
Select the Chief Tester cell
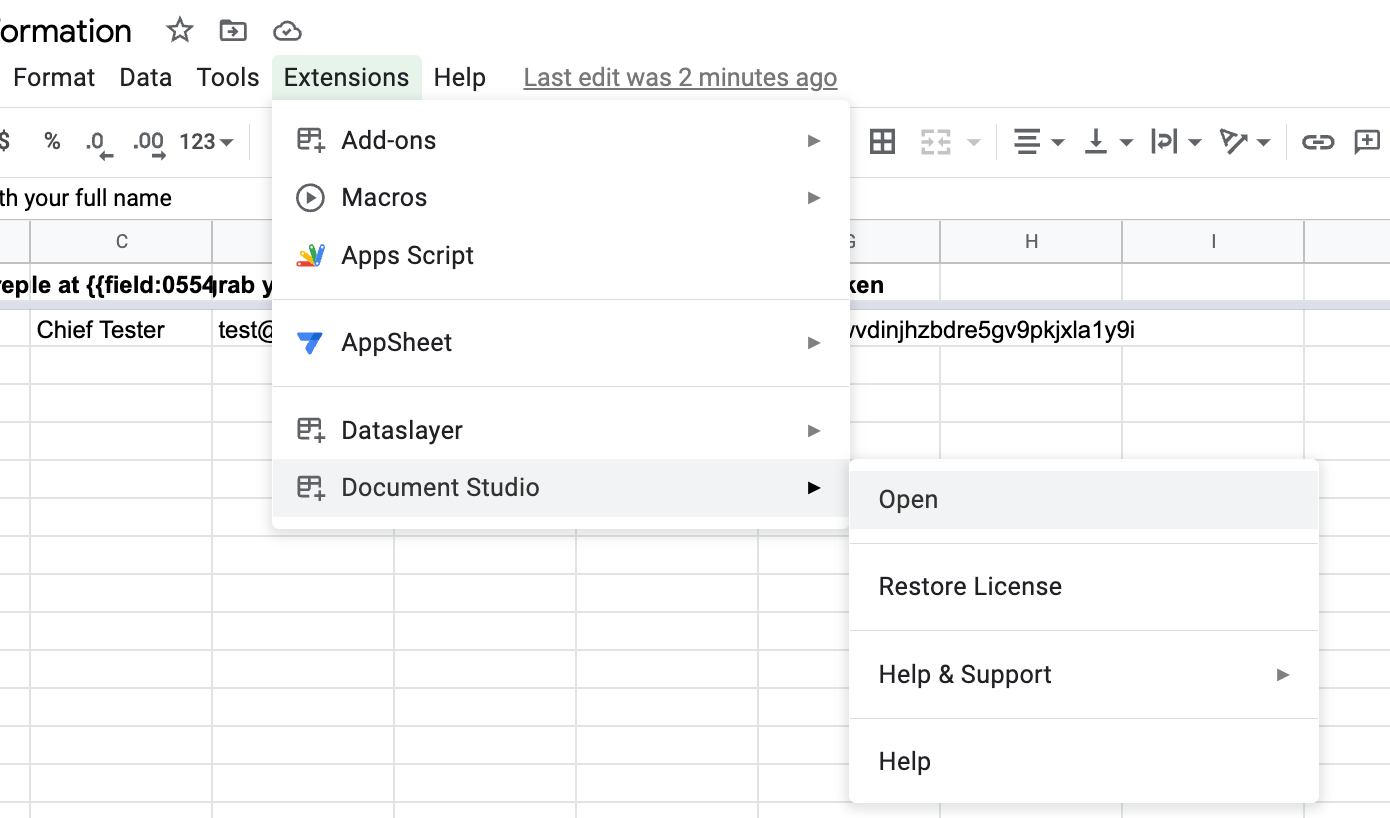pyautogui.click(x=121, y=329)
